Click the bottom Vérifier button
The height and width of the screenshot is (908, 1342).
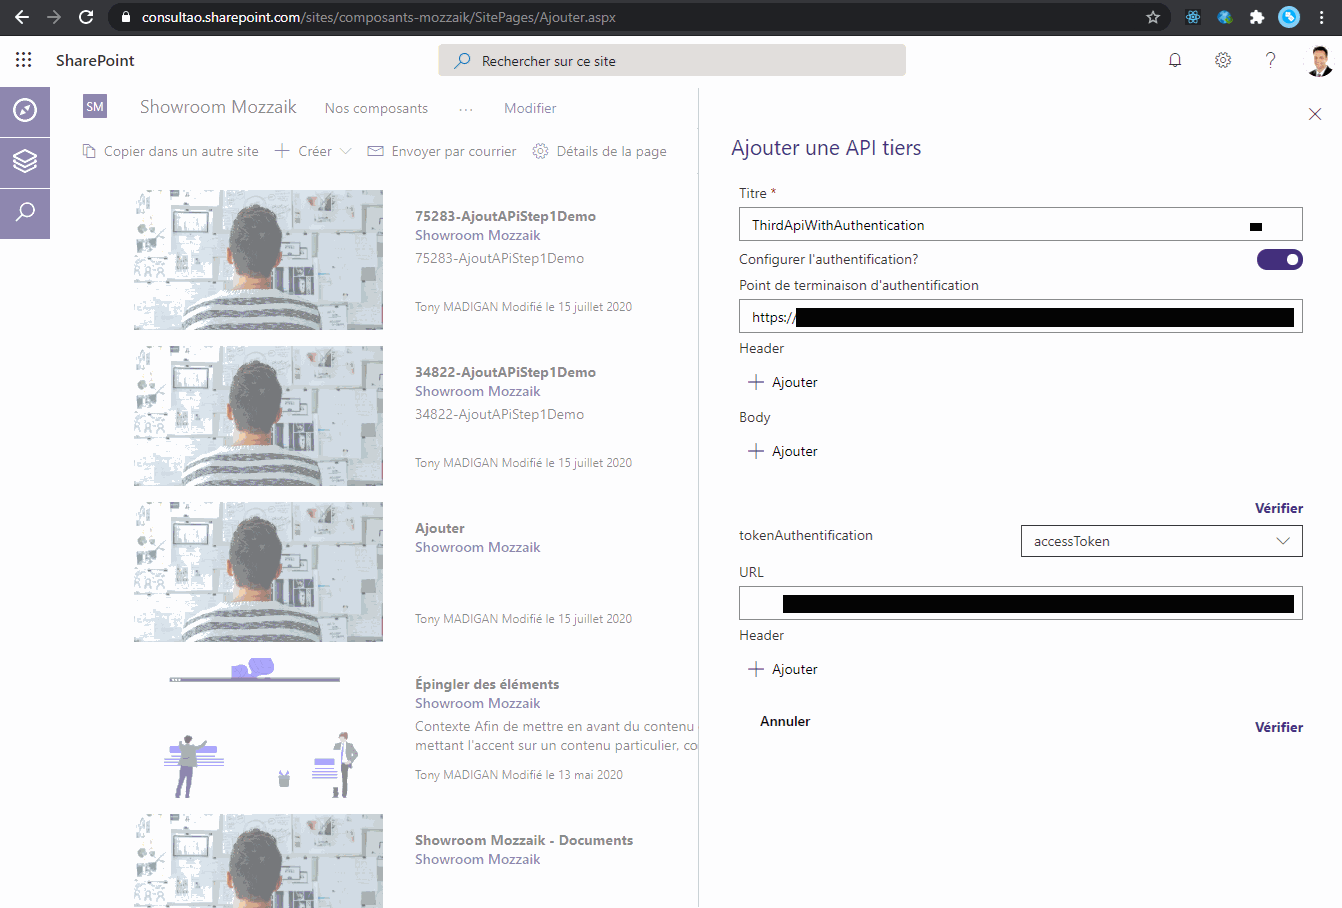[x=1279, y=727]
